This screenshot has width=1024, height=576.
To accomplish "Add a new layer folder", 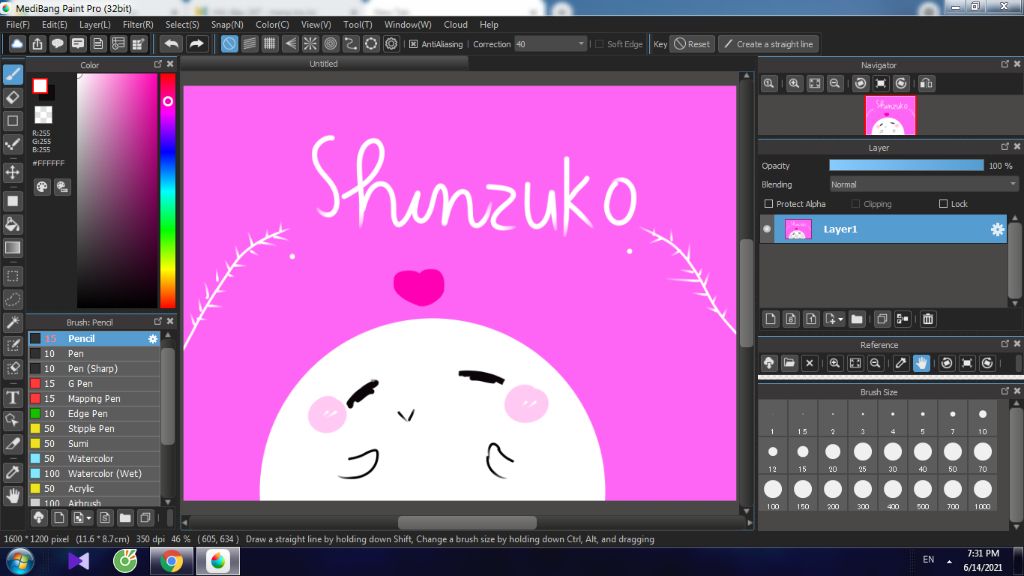I will pos(857,319).
